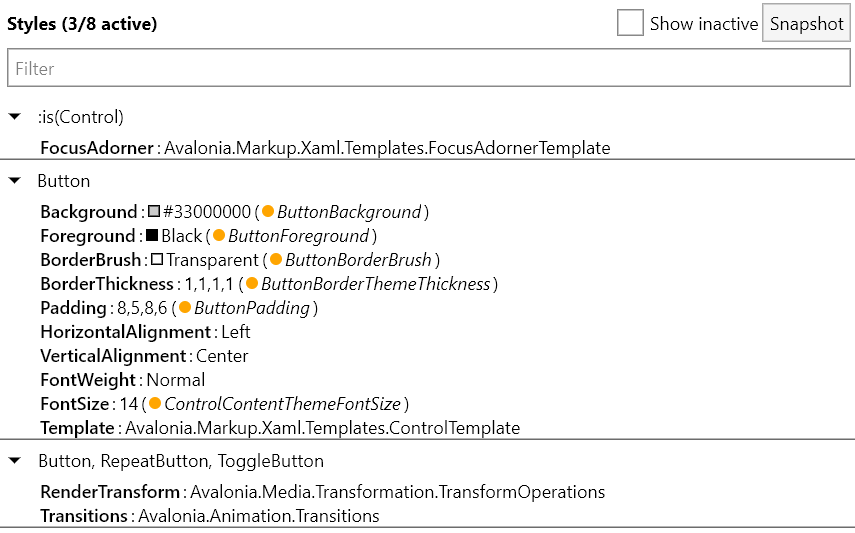Enable the Show inactive checkbox
The image size is (855, 533).
point(630,23)
